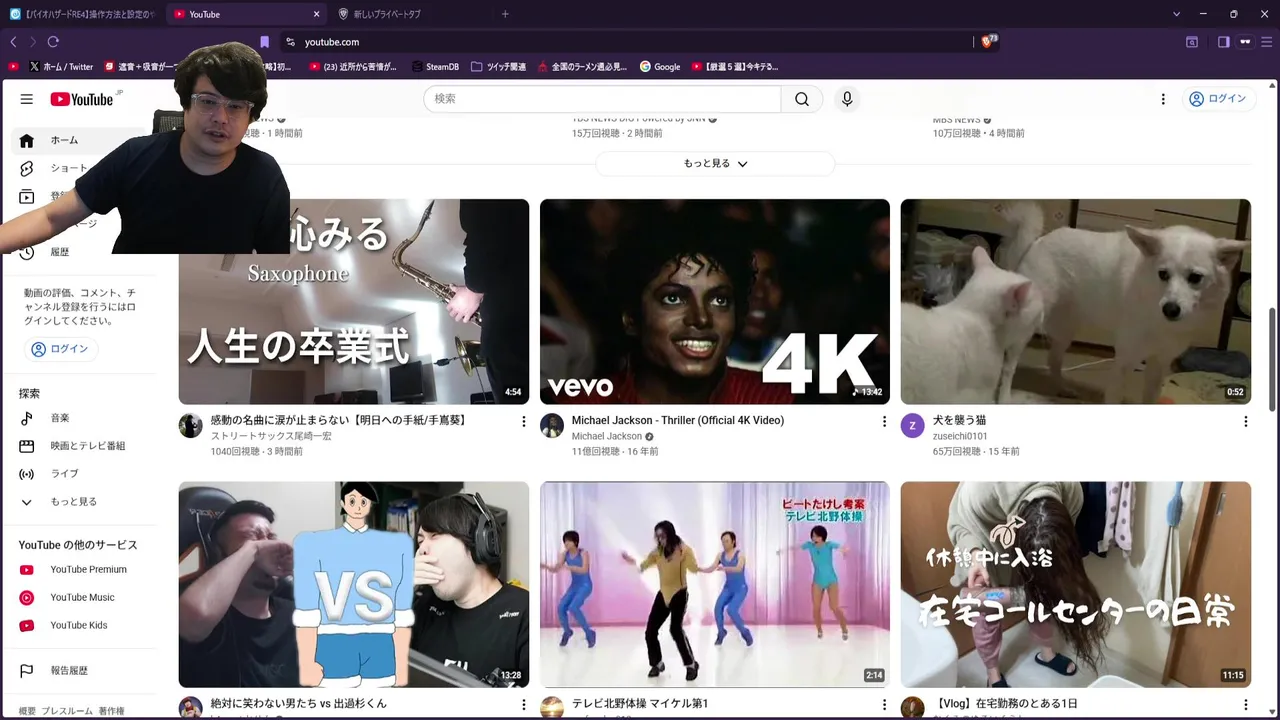Viewport: 1280px width, 720px height.
Task: Open the YouTube hamburger guide menu
Action: click(27, 99)
